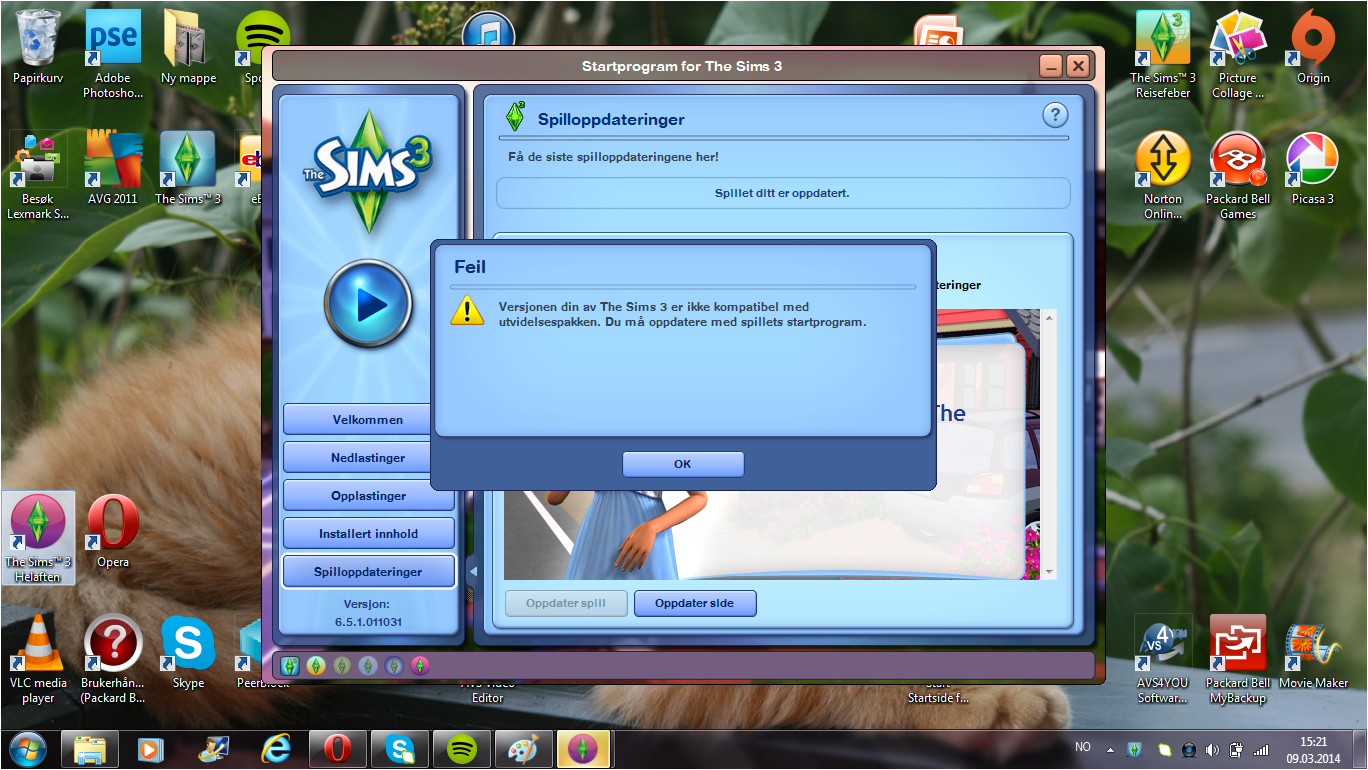Select the Spilloppdateringer tab
Screen dimensions: 1368x770
click(368, 572)
